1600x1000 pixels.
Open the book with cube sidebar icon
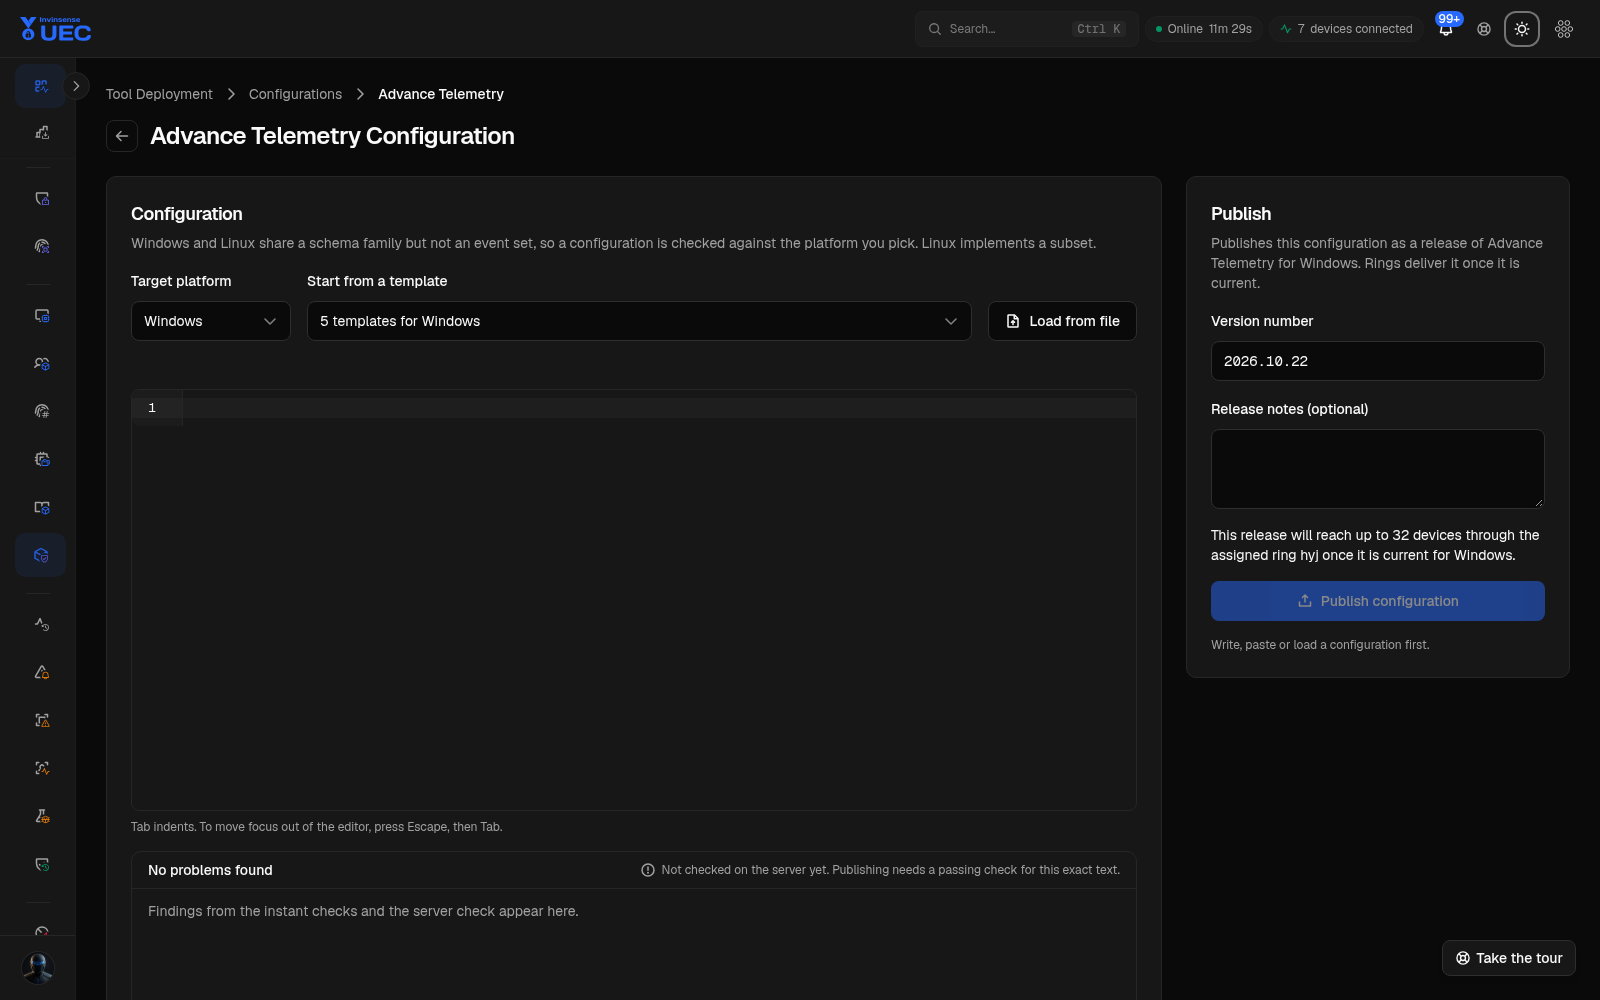(x=41, y=507)
